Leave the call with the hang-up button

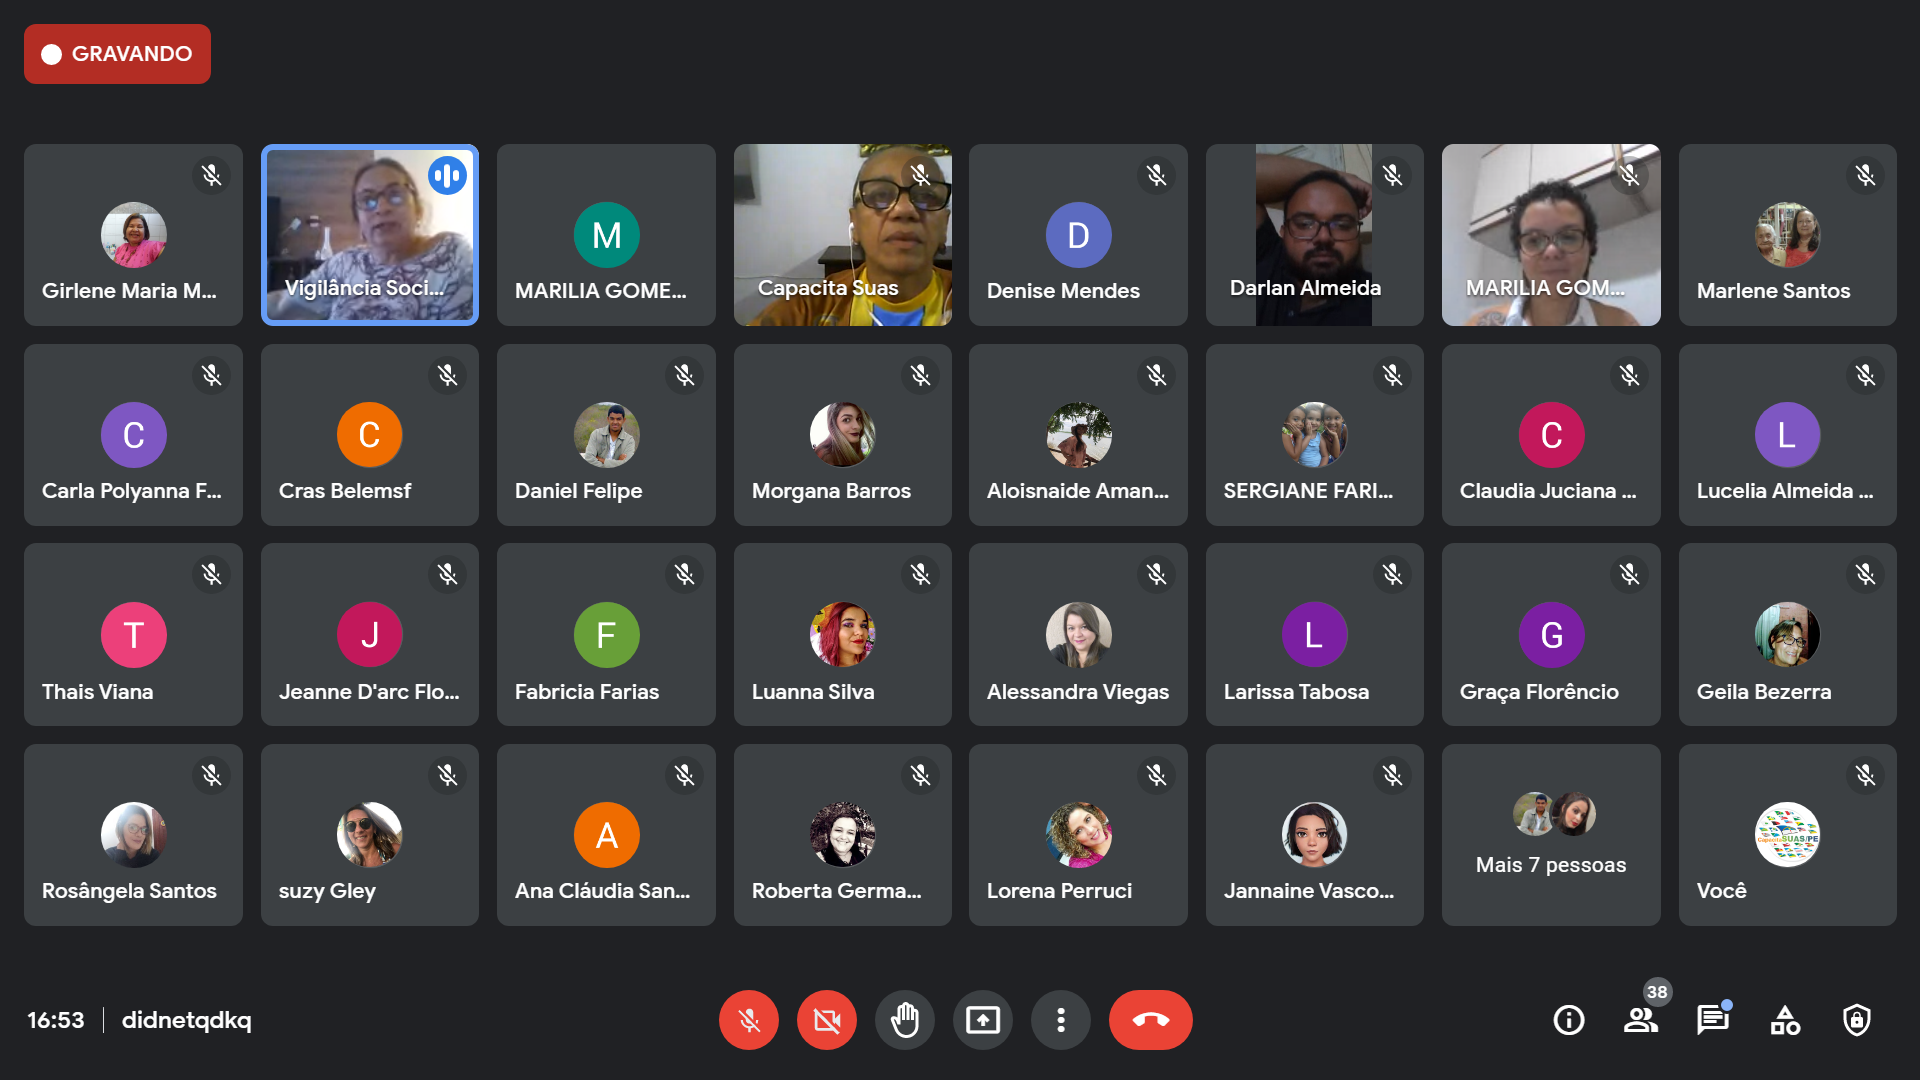pos(1150,1020)
